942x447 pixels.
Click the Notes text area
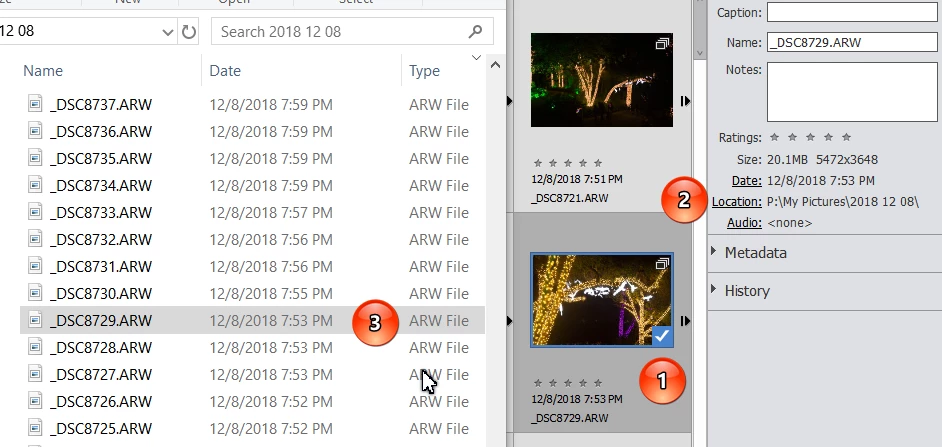852,92
